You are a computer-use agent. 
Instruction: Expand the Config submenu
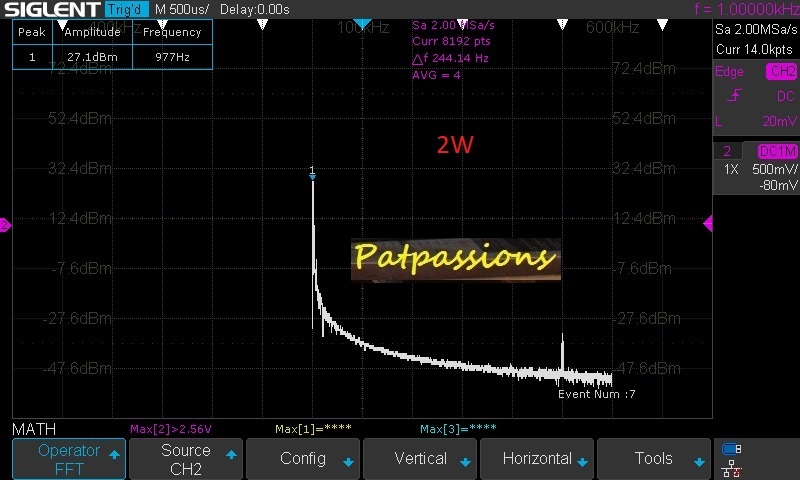point(303,459)
